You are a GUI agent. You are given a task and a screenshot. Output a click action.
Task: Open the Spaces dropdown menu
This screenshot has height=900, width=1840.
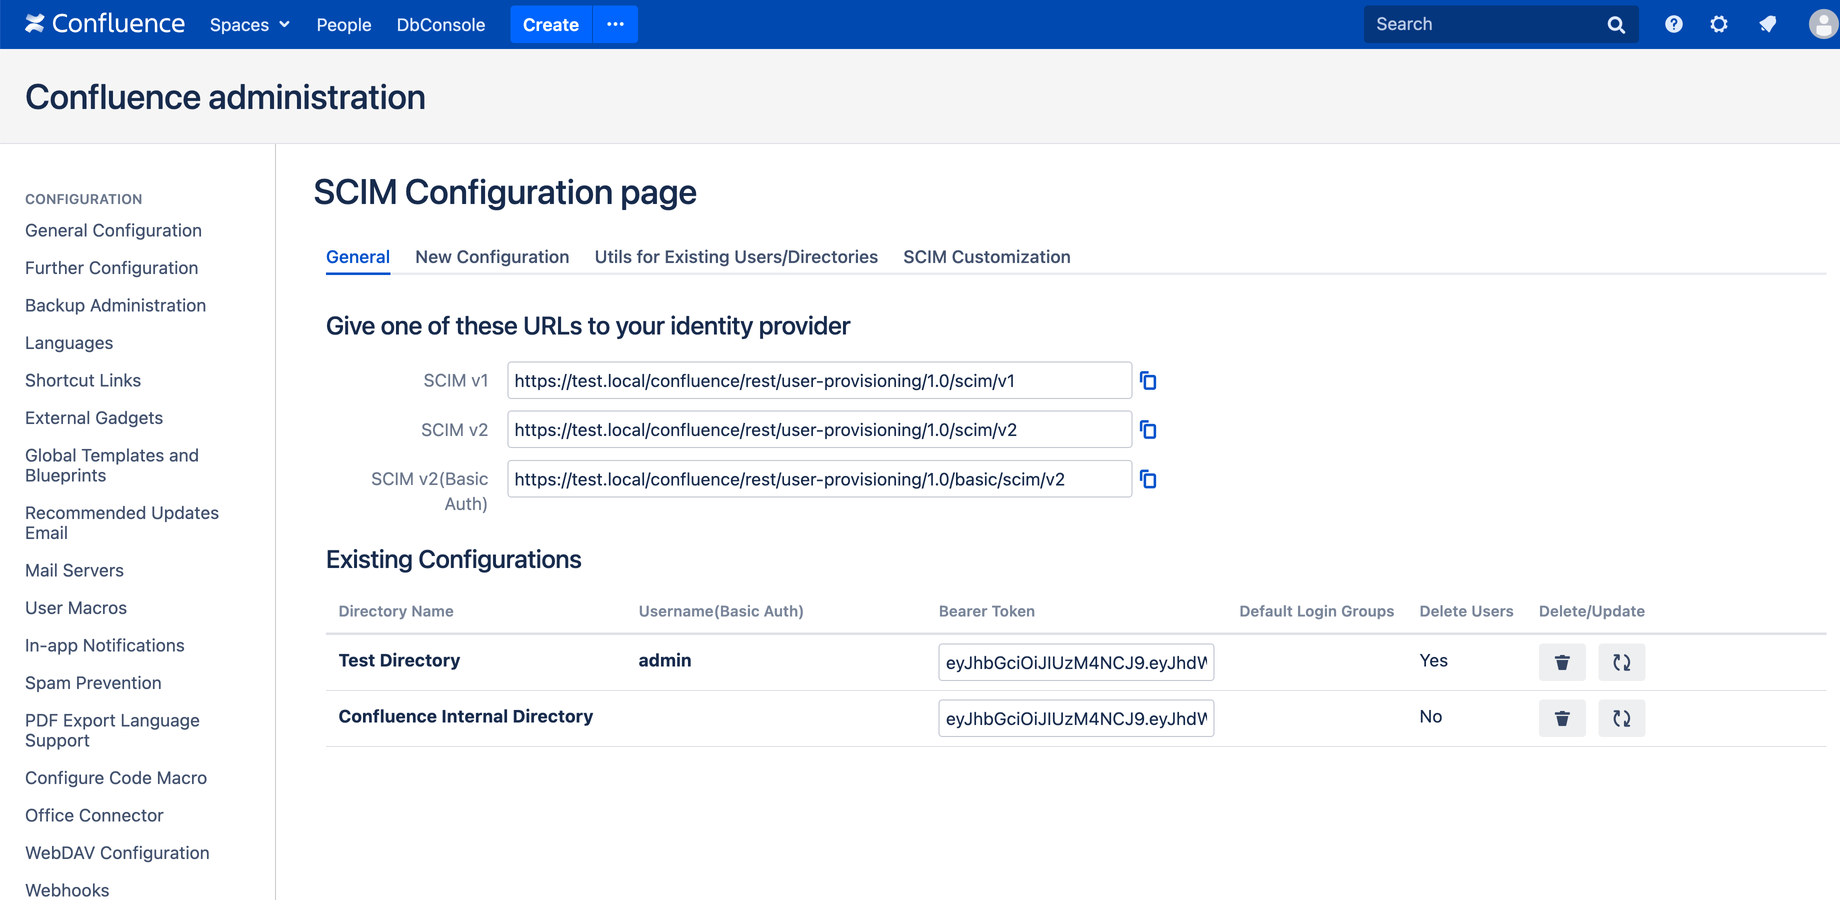click(x=249, y=24)
